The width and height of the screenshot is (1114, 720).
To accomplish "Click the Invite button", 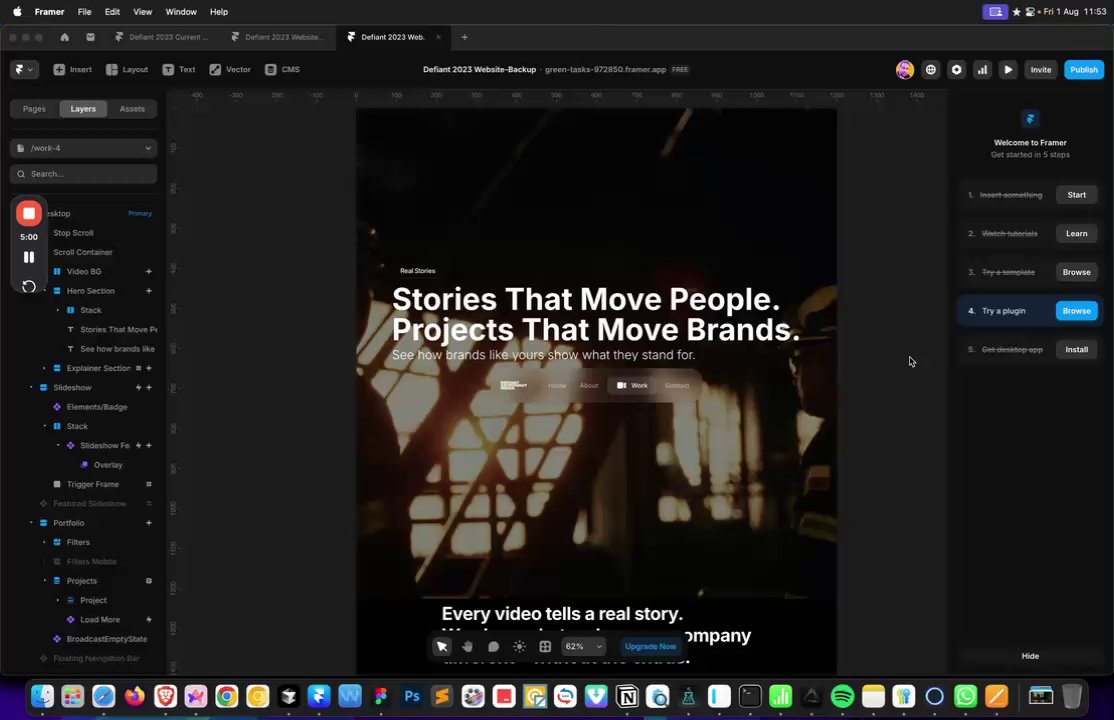I will coord(1041,70).
